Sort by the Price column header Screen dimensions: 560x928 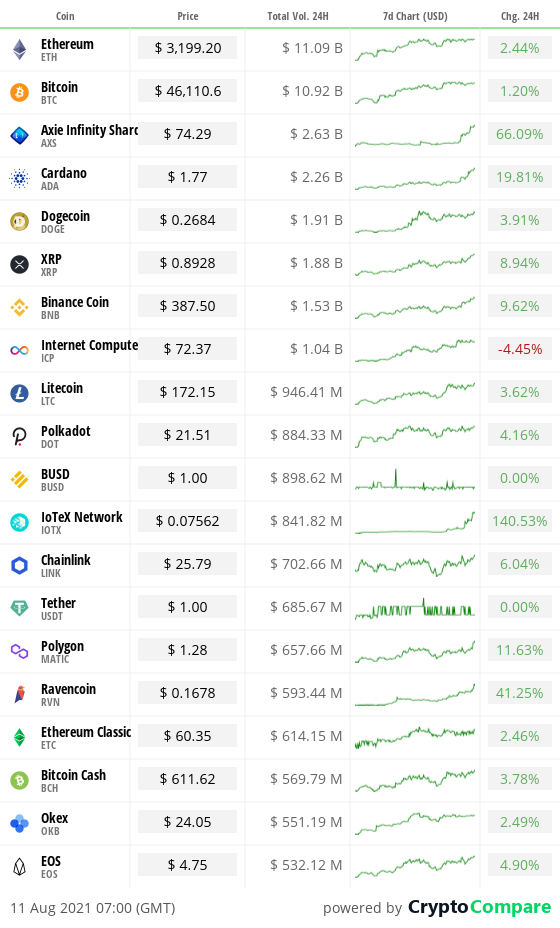pos(188,16)
